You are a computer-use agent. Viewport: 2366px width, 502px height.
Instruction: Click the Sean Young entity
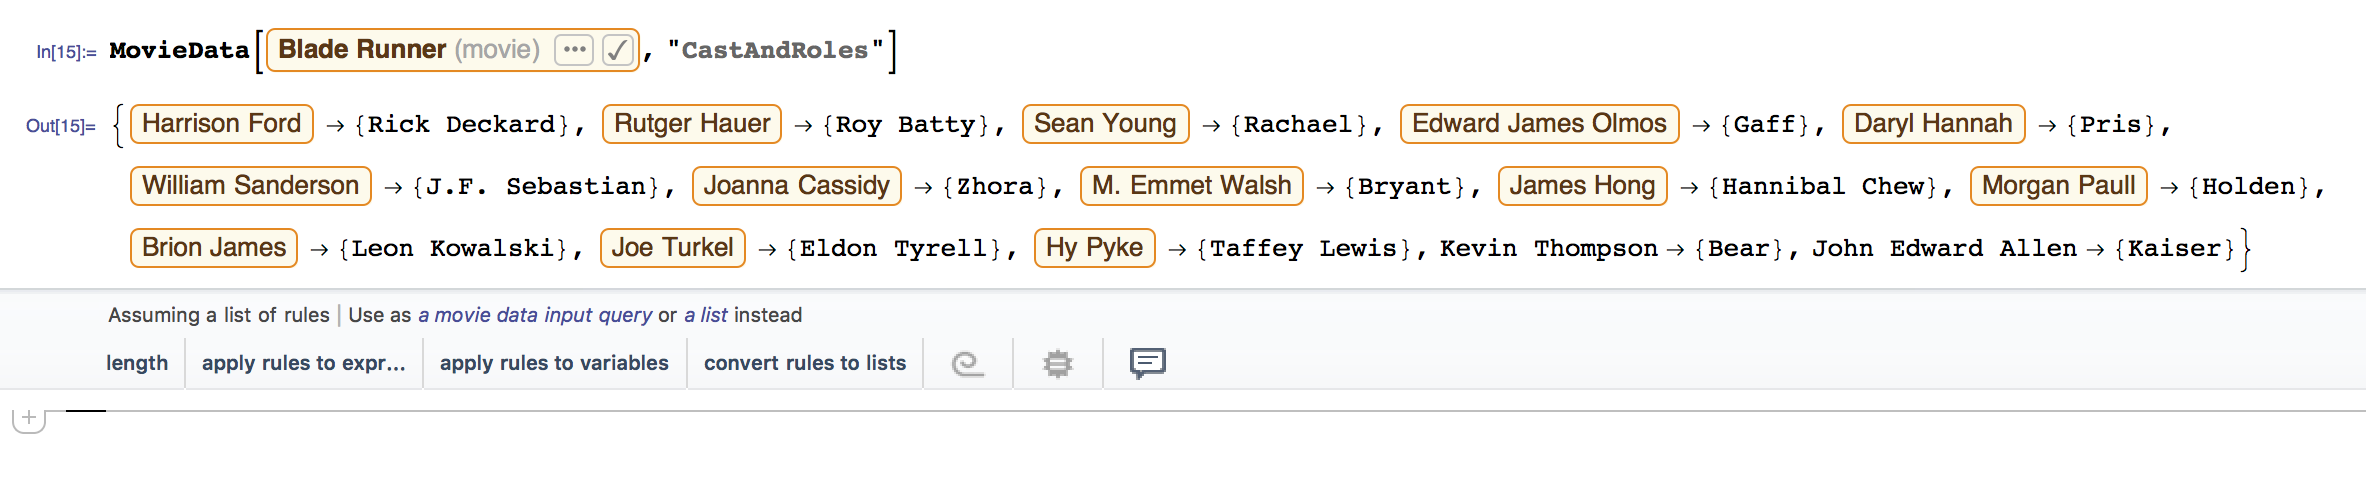pyautogui.click(x=1105, y=124)
